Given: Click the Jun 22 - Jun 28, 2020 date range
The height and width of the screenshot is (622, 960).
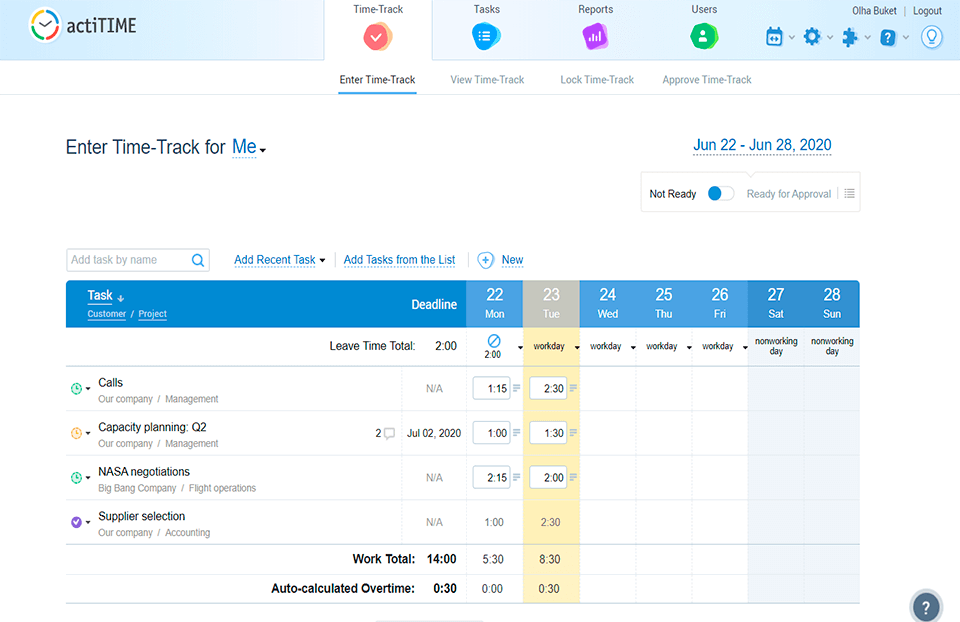Looking at the screenshot, I should 762,145.
